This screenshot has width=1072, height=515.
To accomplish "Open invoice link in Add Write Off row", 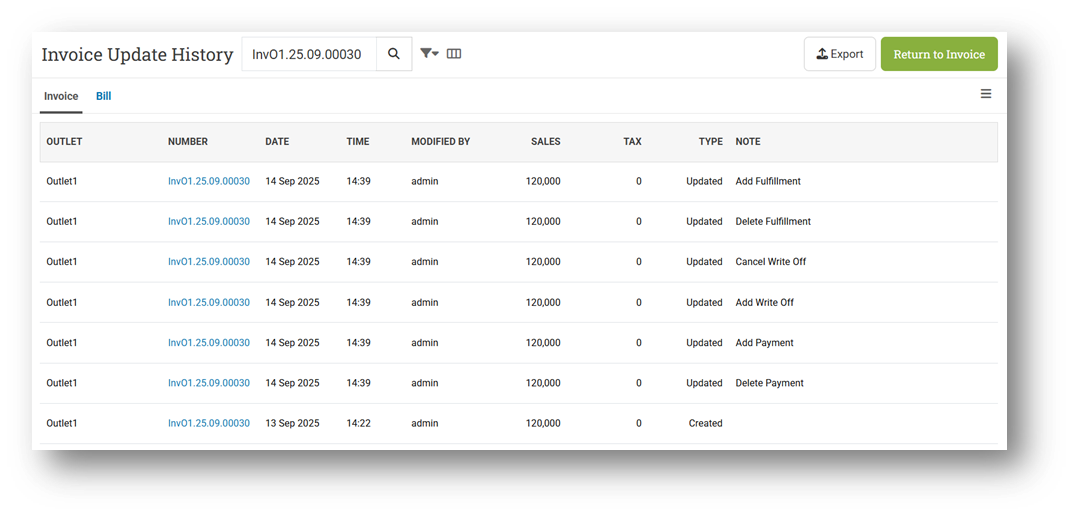I will coord(209,302).
